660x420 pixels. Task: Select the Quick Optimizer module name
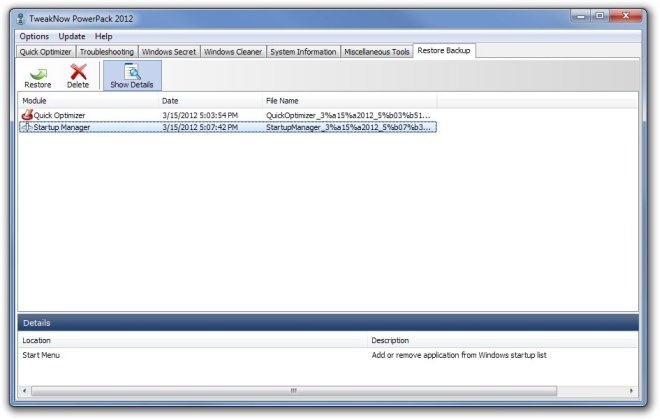click(x=59, y=115)
